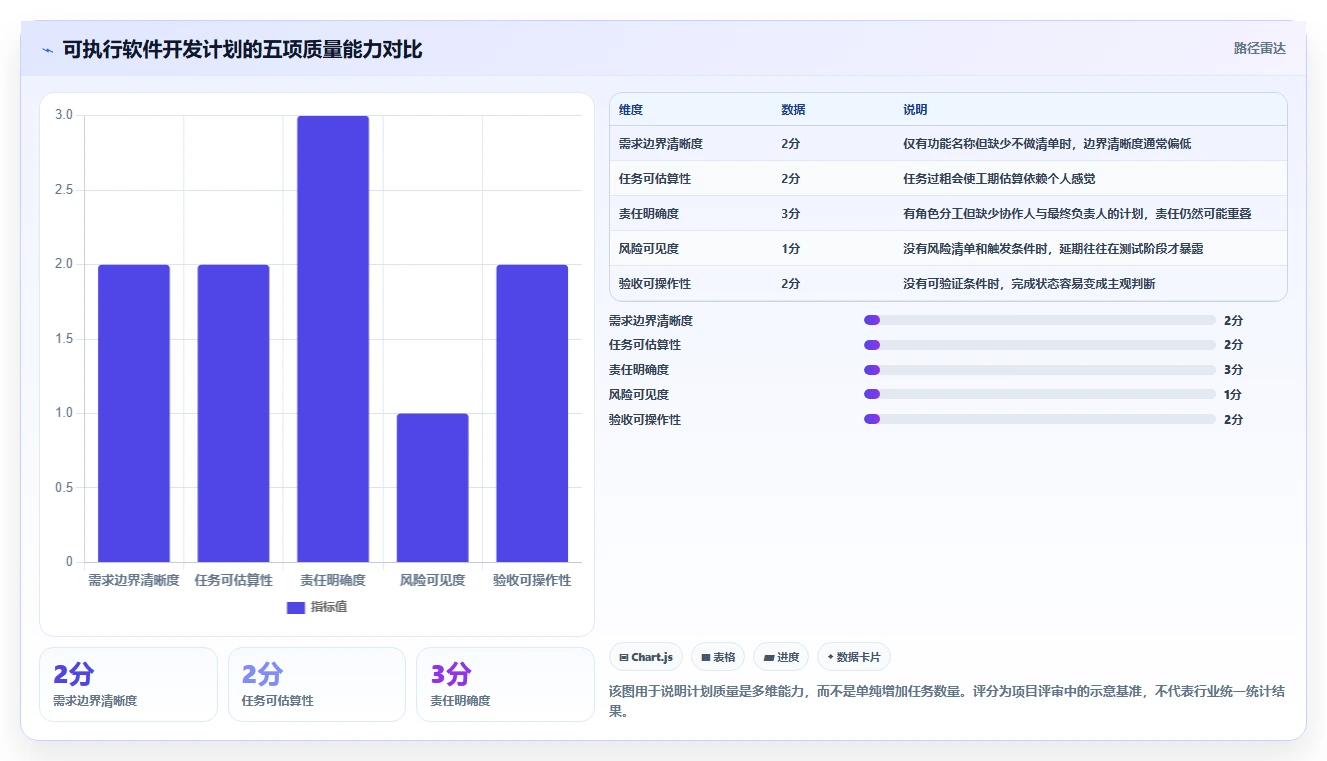
Task: Click table cell 验收可操作性
Action: [655, 284]
